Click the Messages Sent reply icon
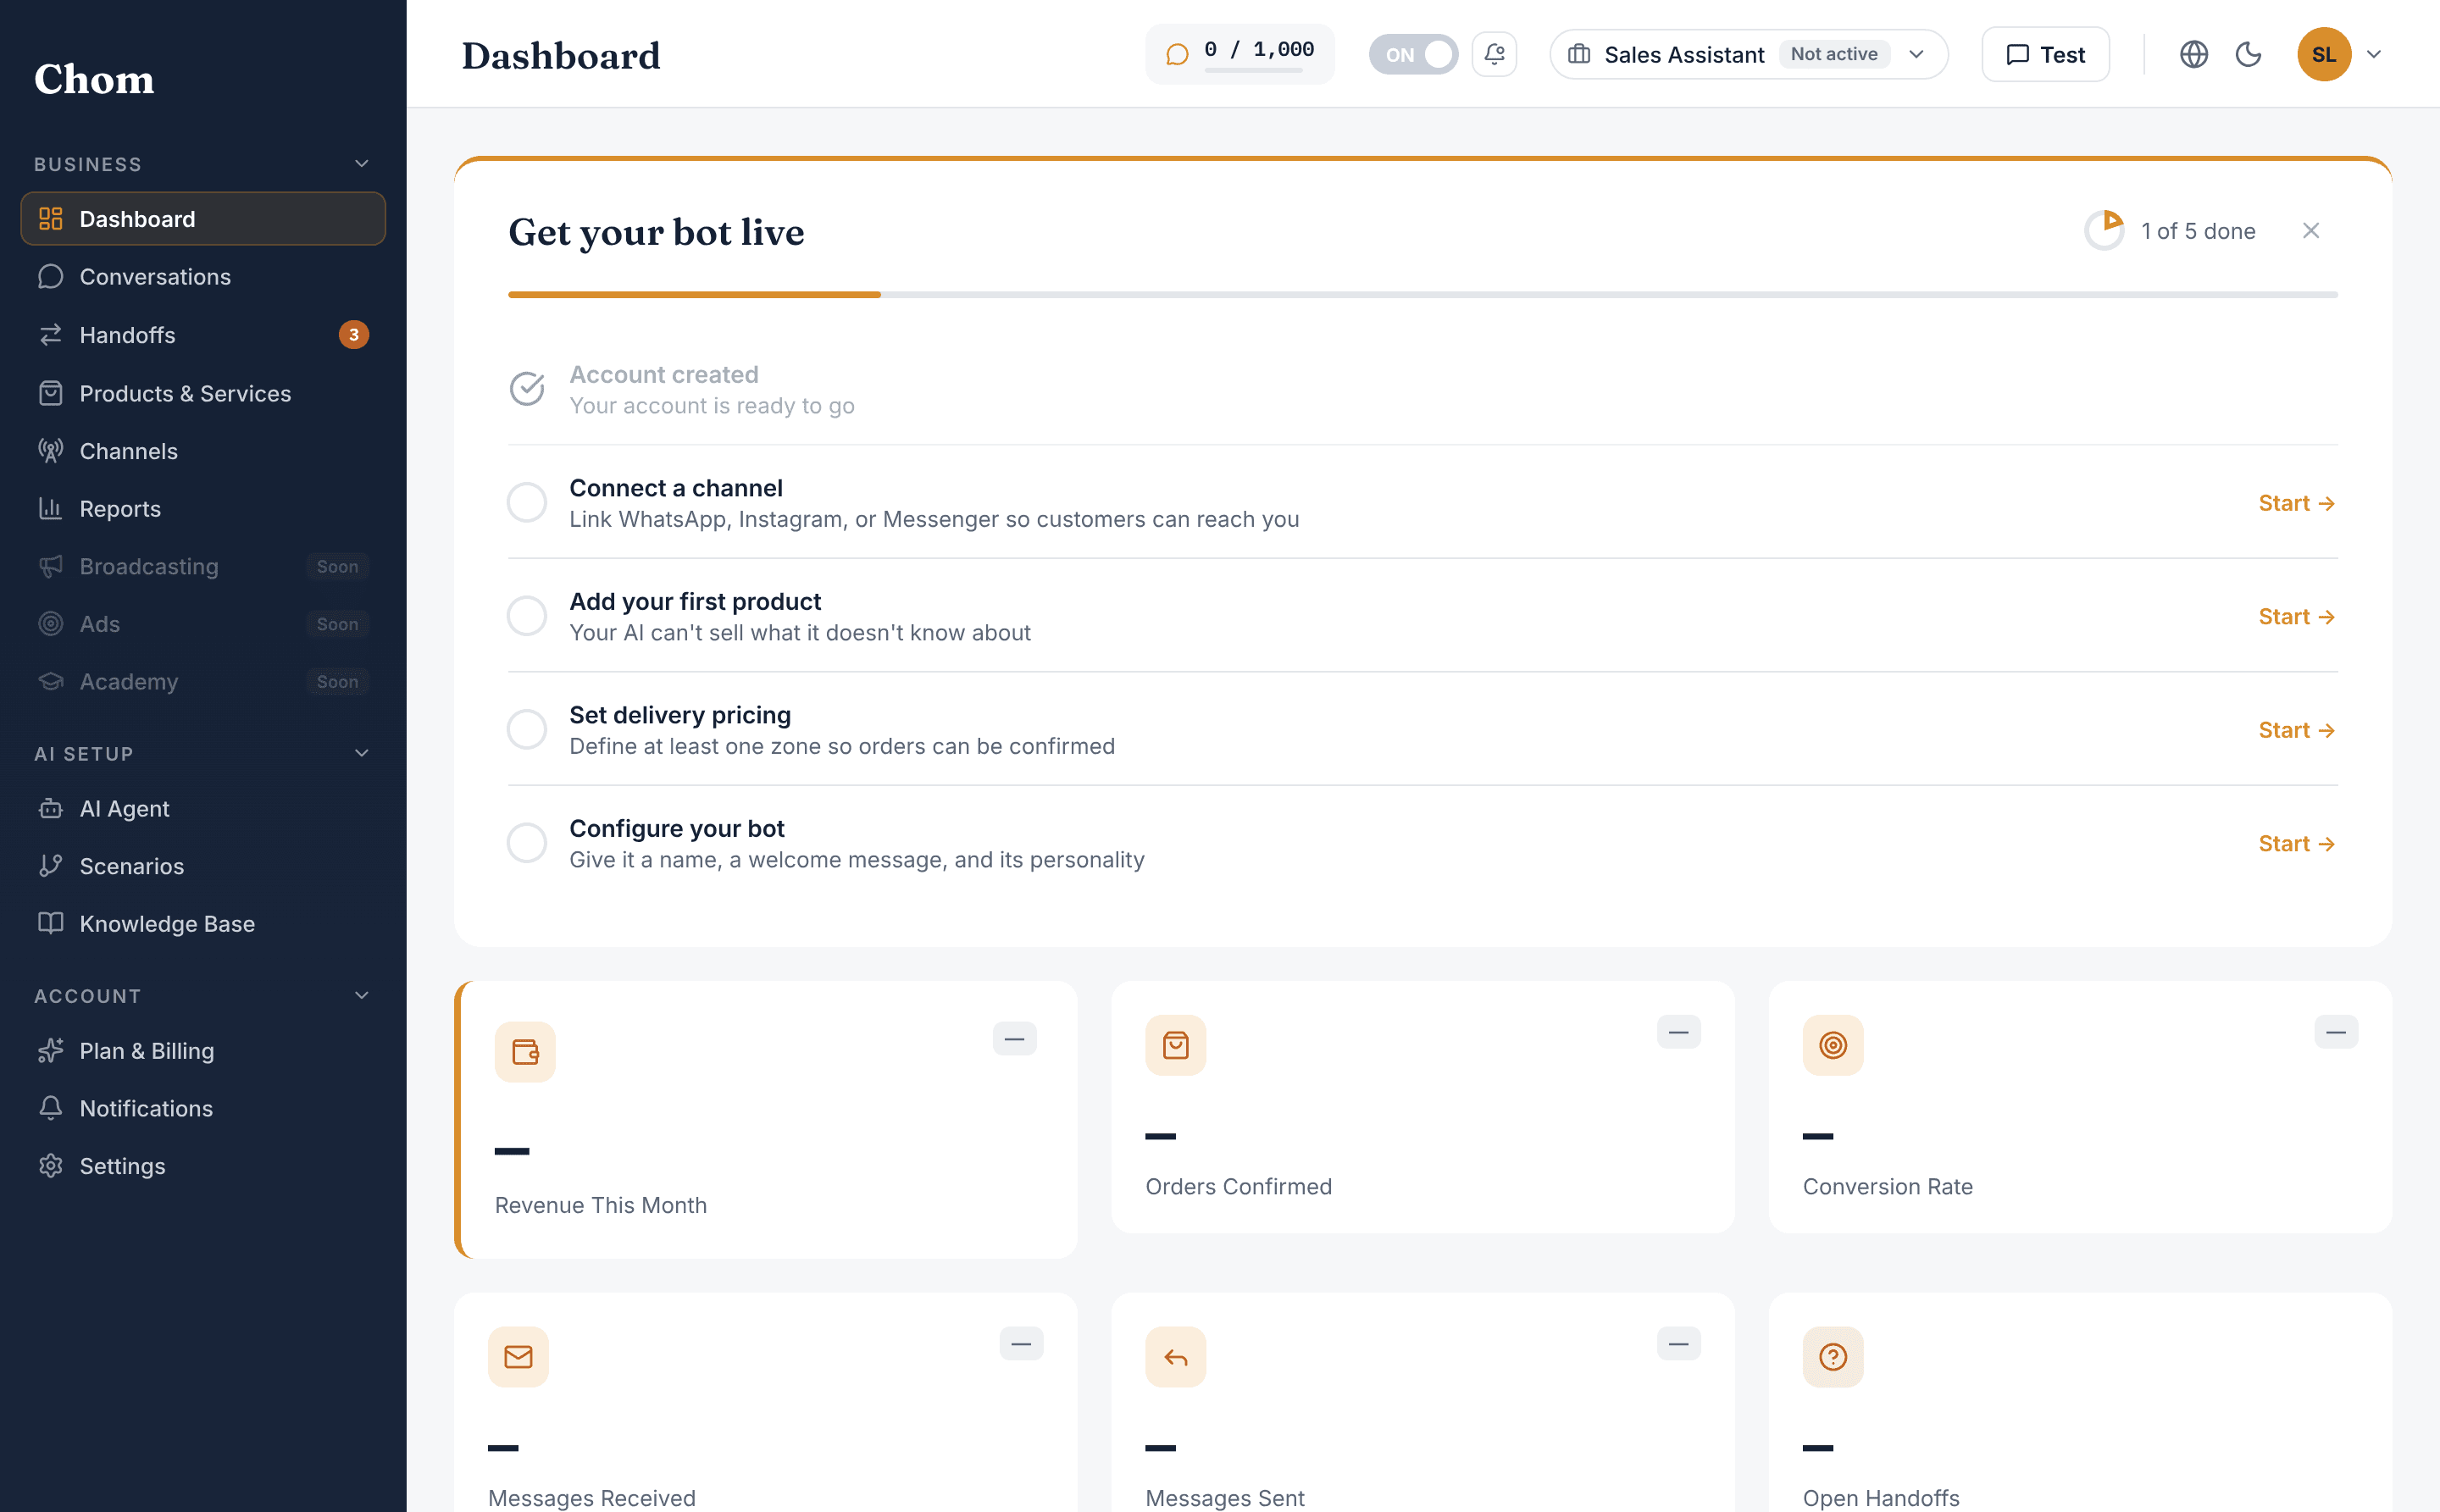Image resolution: width=2440 pixels, height=1512 pixels. point(1175,1356)
